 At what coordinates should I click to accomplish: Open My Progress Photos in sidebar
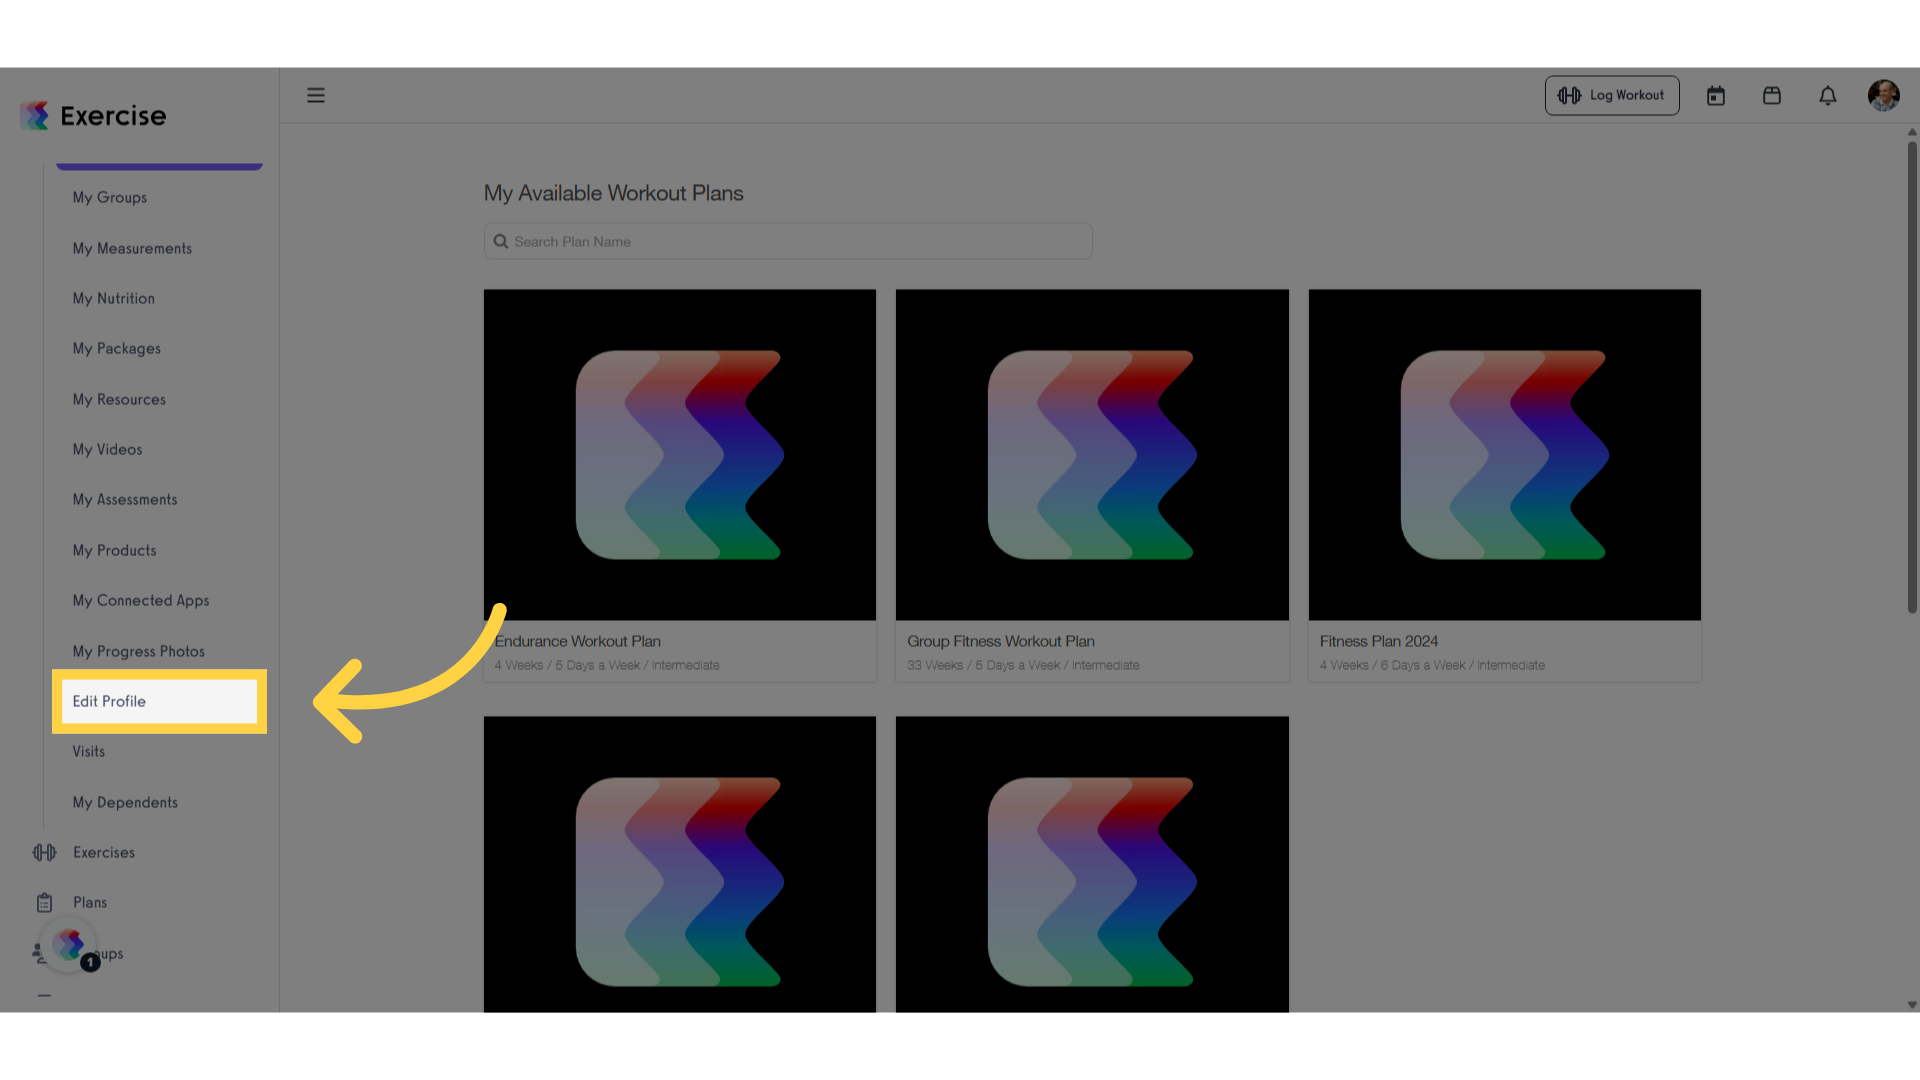pyautogui.click(x=139, y=652)
